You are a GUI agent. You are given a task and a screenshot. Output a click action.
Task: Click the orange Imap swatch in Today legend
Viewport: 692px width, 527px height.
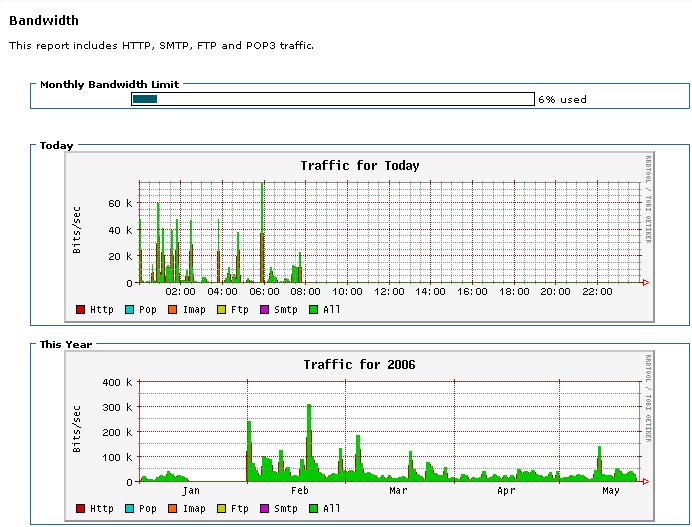173,310
